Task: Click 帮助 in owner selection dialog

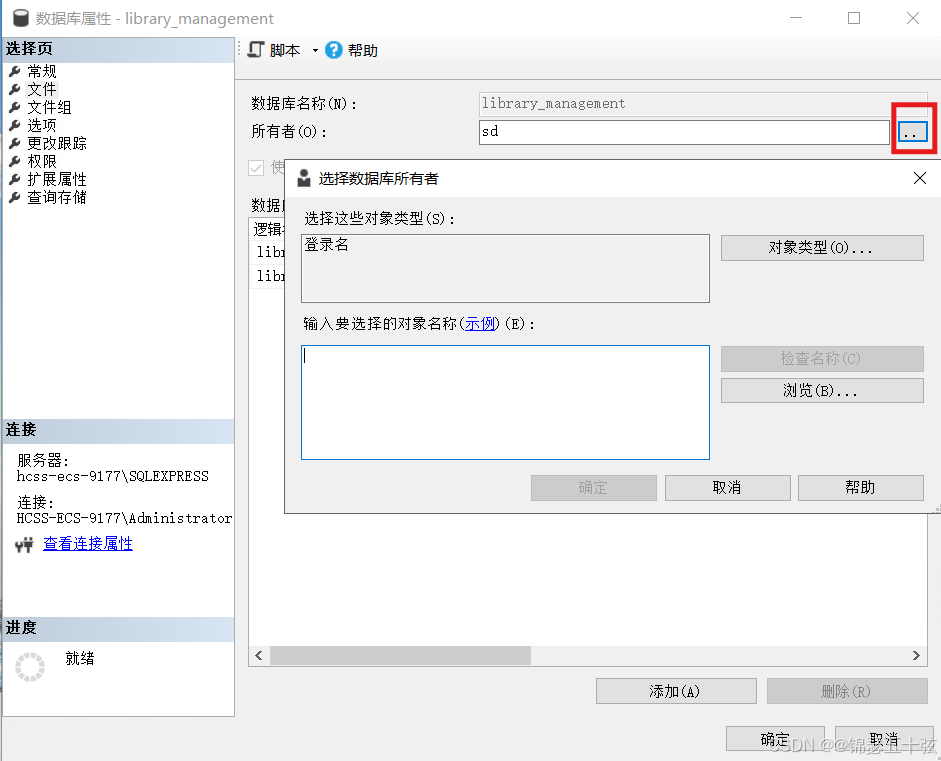Action: [861, 488]
